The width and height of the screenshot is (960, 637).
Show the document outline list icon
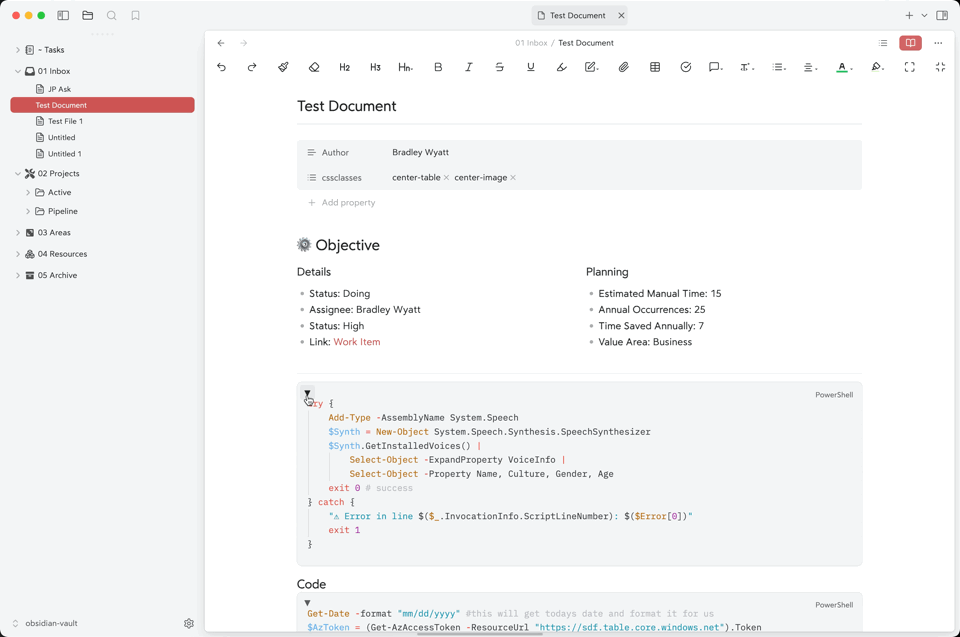pyautogui.click(x=883, y=43)
